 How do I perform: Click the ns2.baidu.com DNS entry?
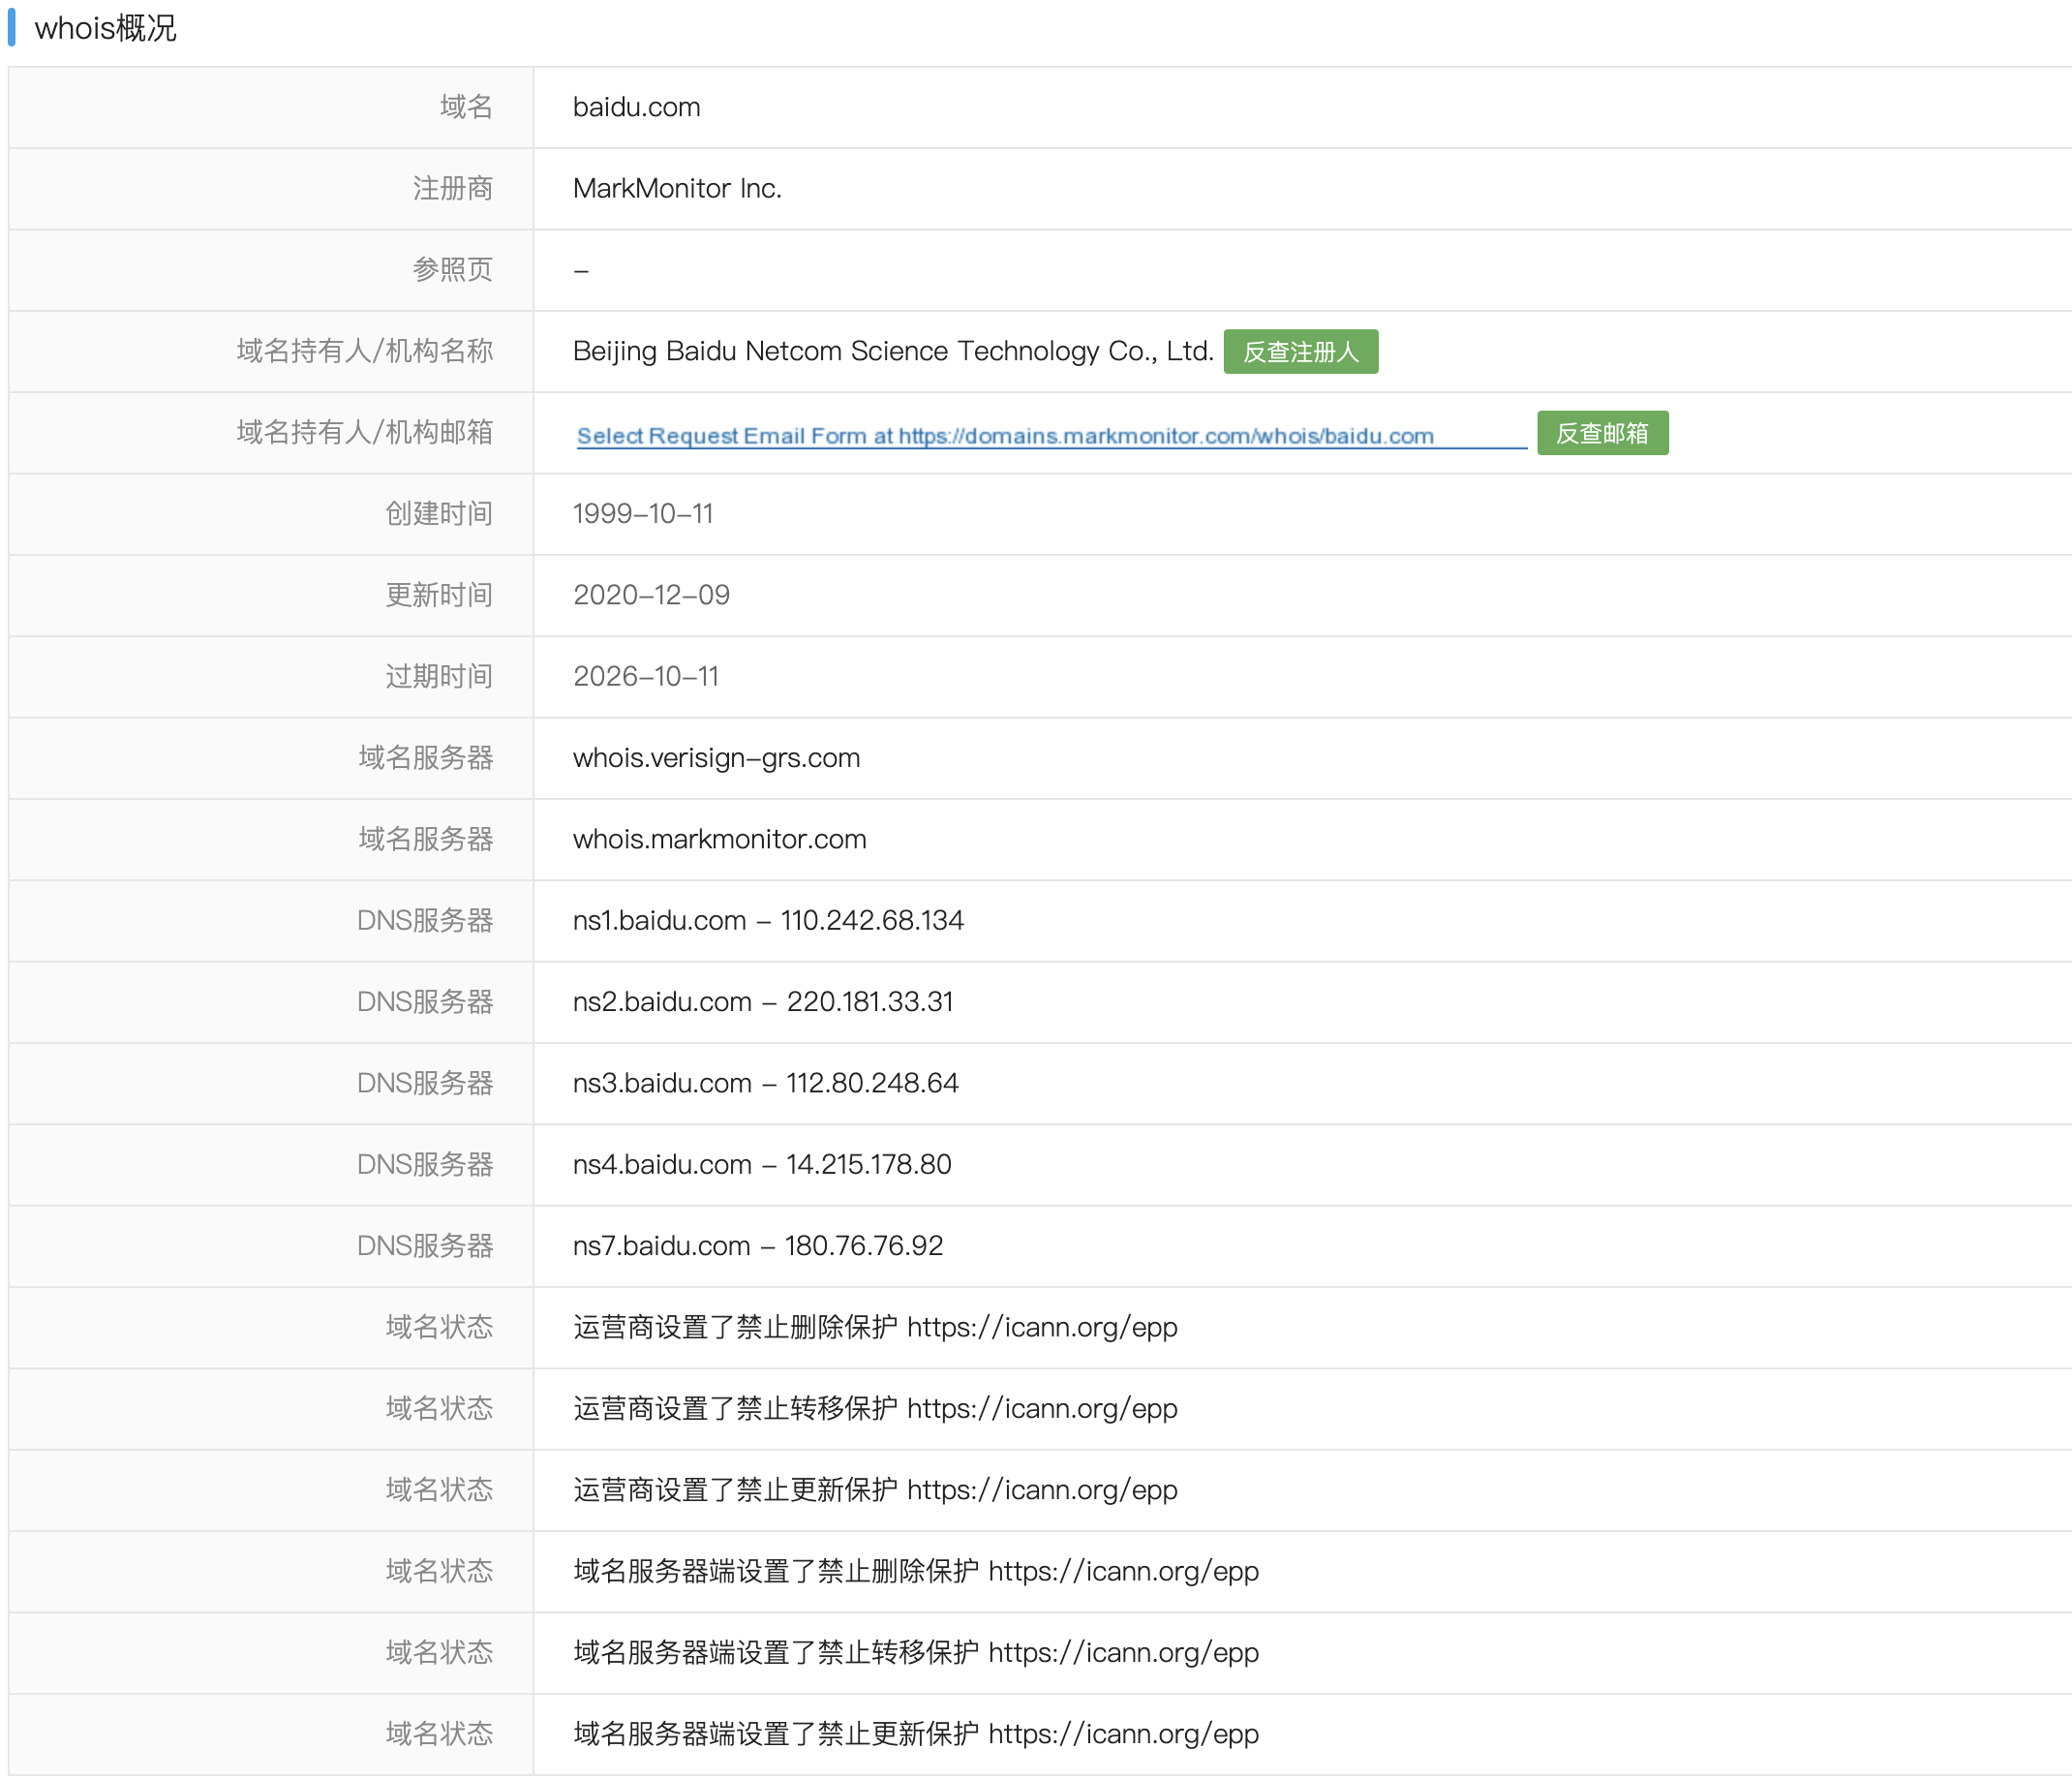click(763, 1002)
